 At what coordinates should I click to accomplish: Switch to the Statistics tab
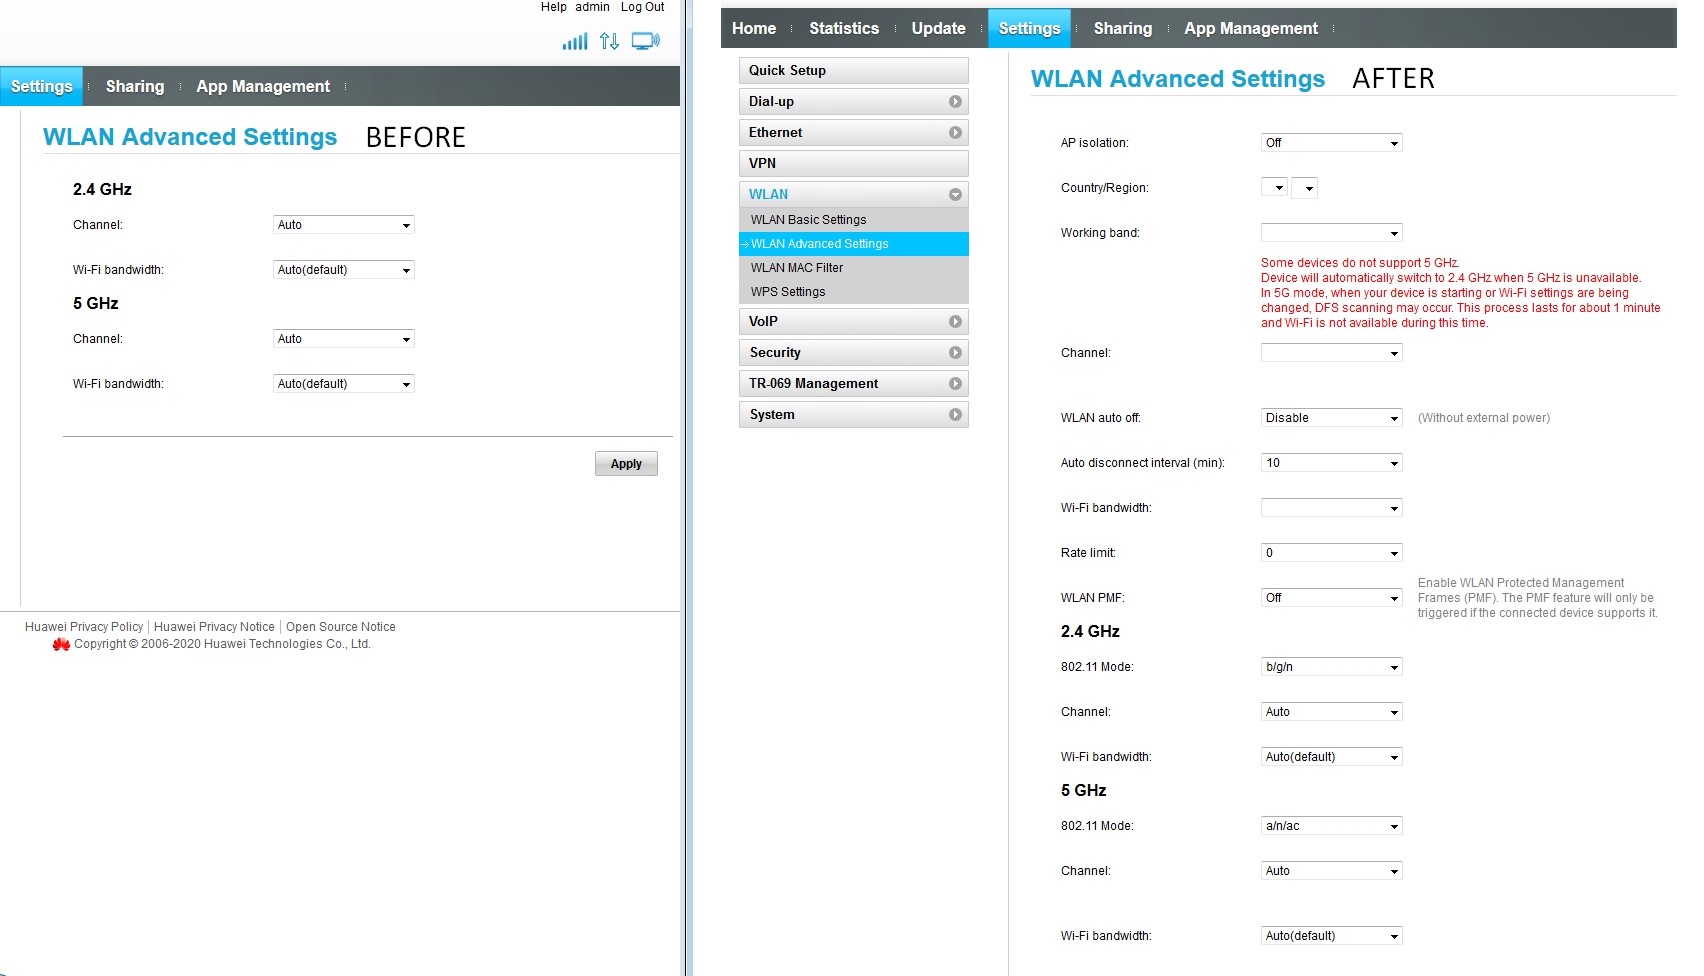click(x=843, y=29)
